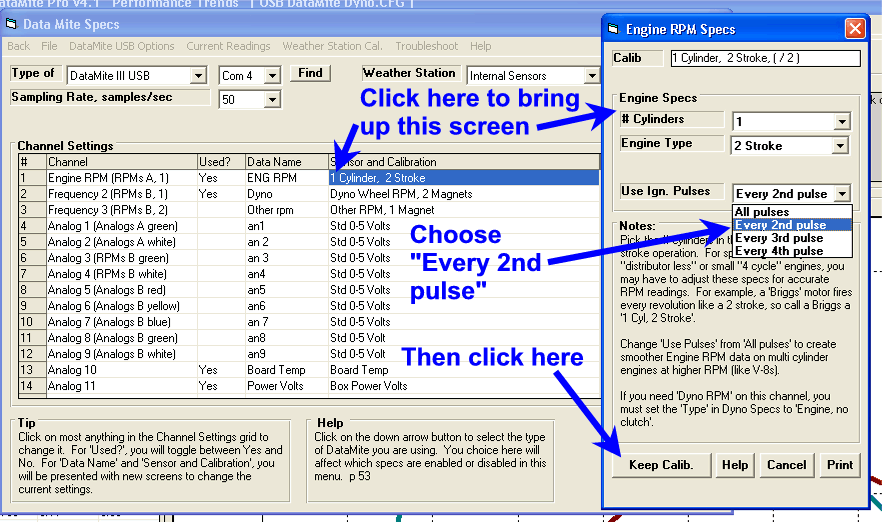Click Analog 4 (RPMs B white) cell
This screenshot has height=522, width=882.
click(122, 274)
